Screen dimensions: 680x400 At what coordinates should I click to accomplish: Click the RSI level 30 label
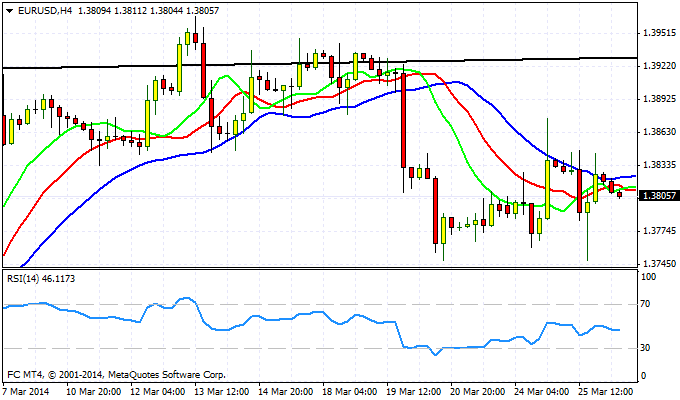tap(646, 348)
